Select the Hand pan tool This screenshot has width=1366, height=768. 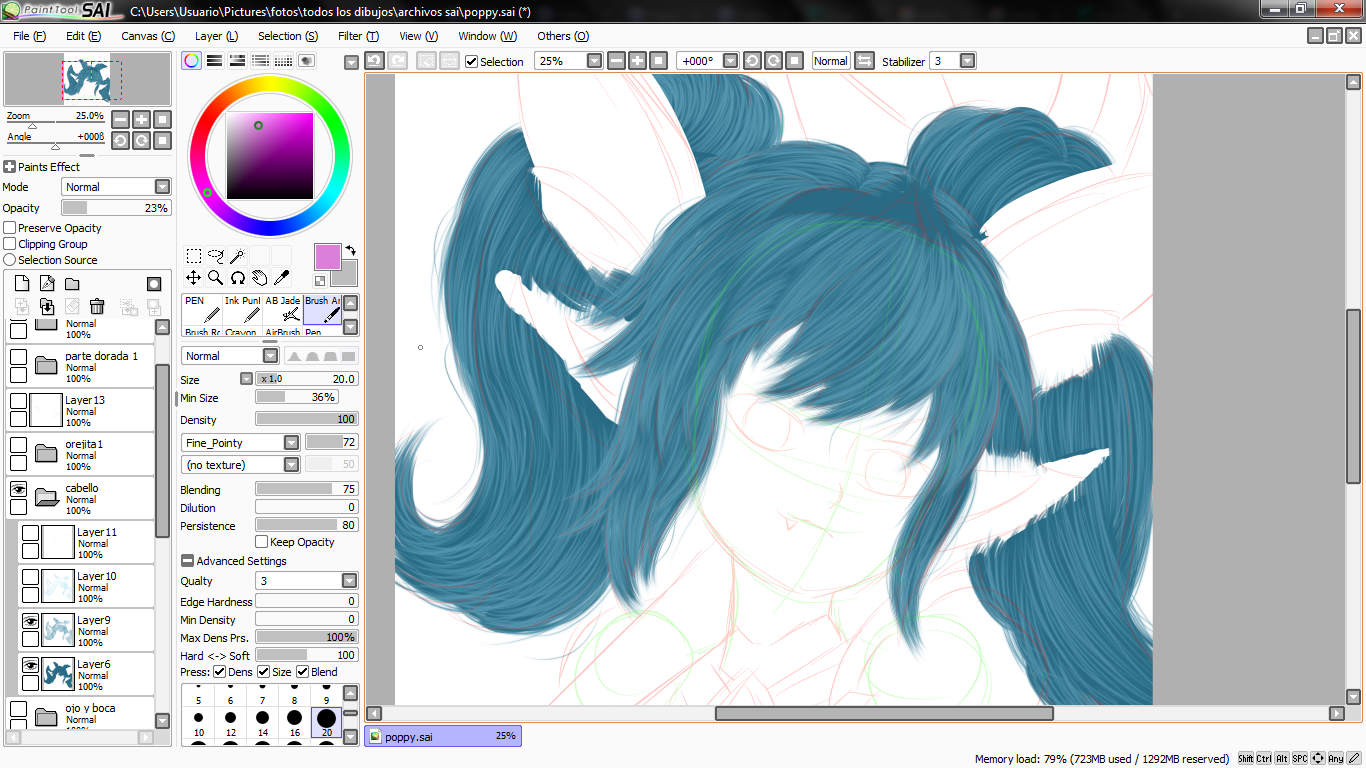point(259,277)
